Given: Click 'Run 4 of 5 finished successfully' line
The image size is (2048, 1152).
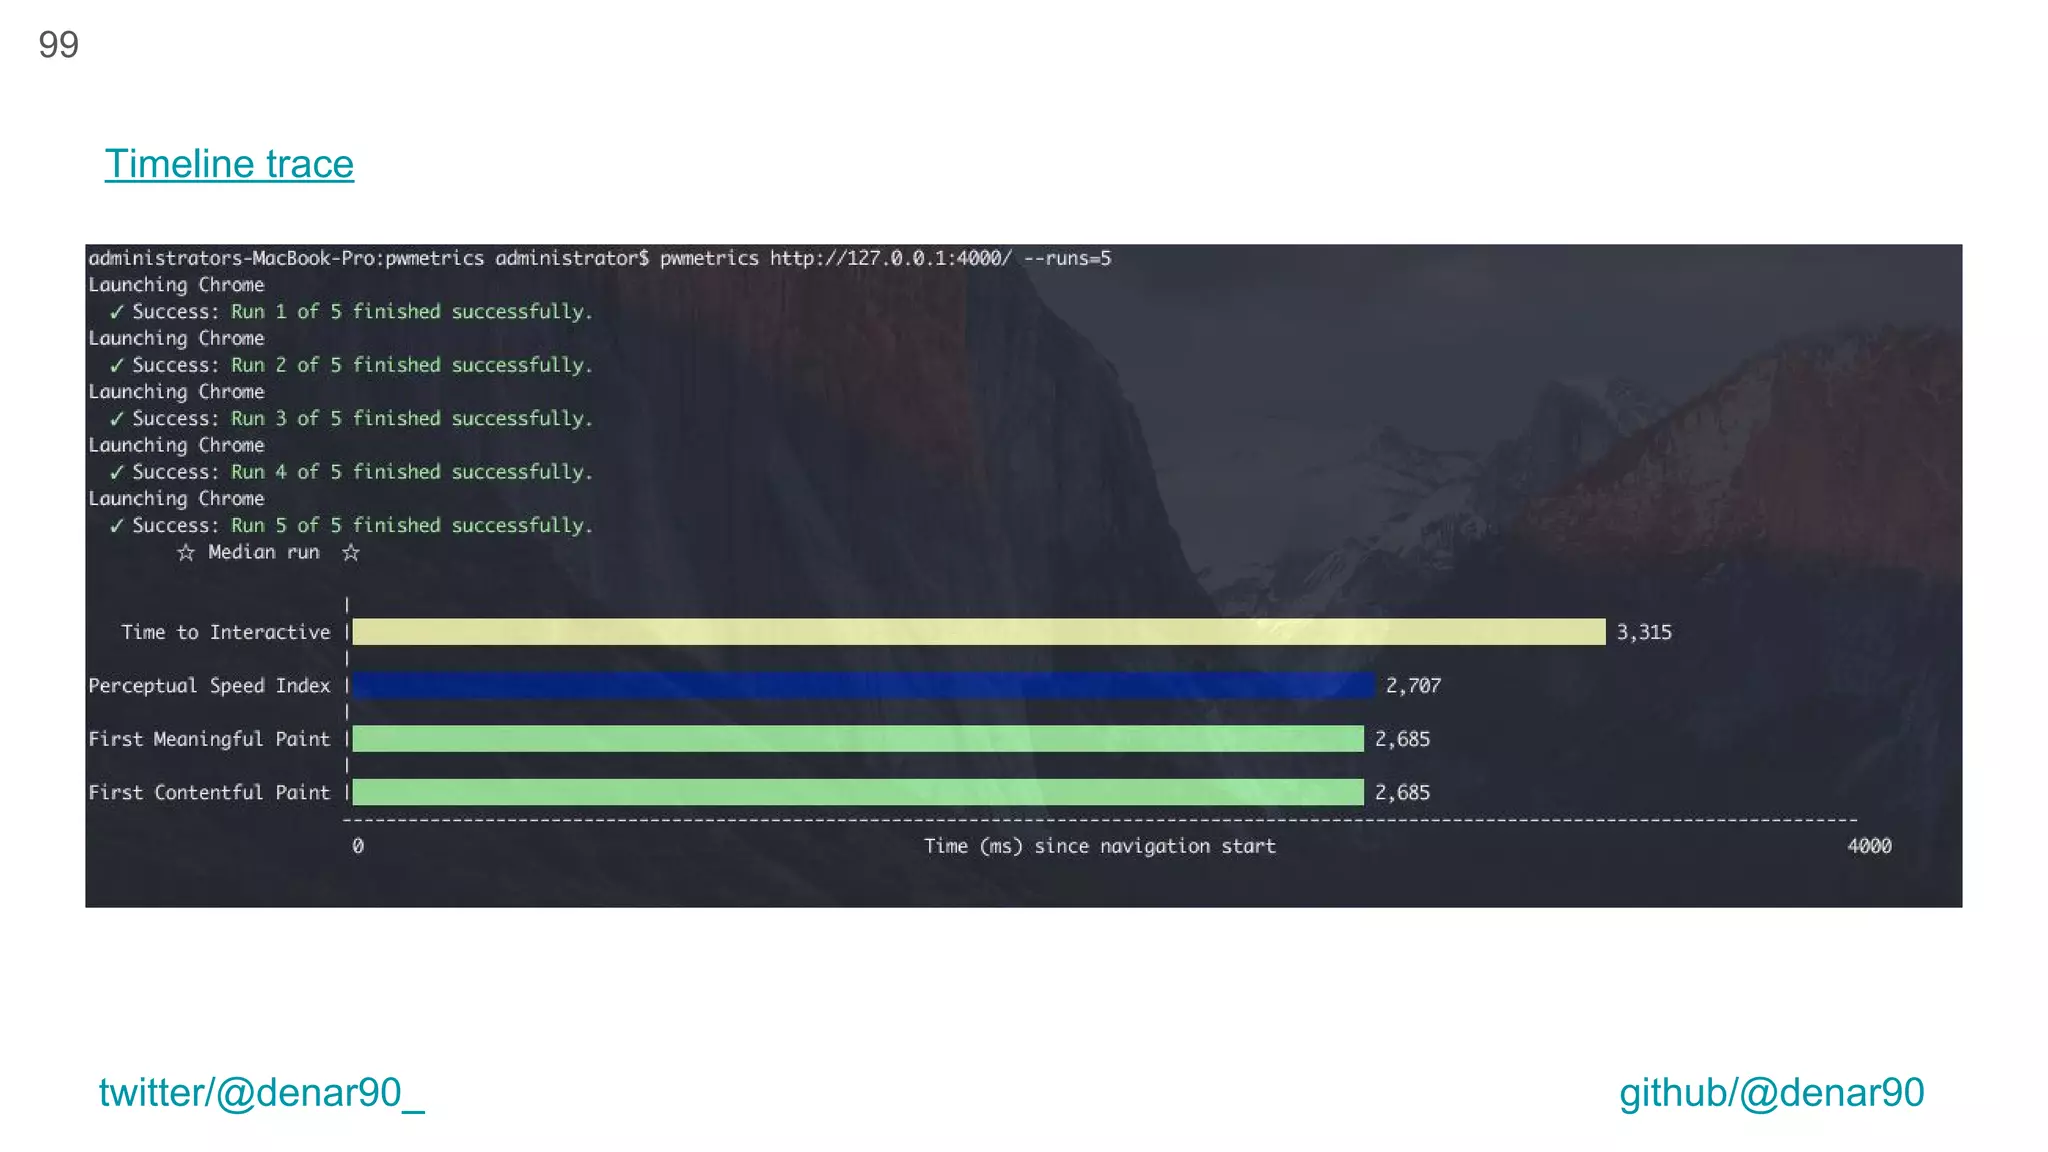Looking at the screenshot, I should tap(411, 472).
